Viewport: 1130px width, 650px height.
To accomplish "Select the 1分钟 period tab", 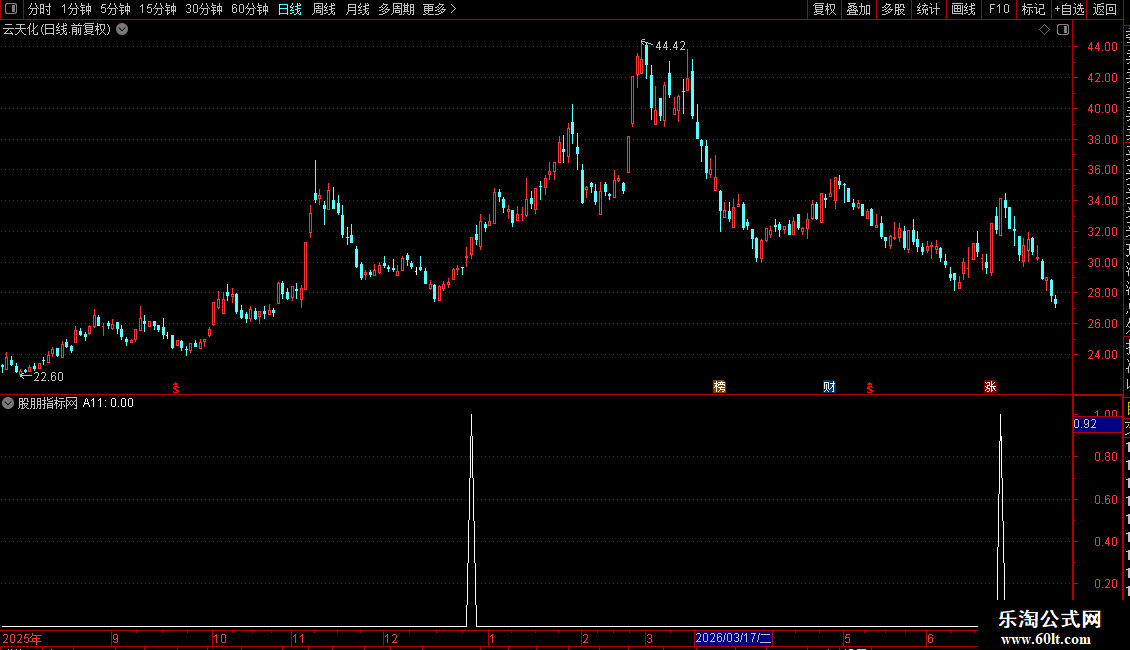I will (76, 9).
